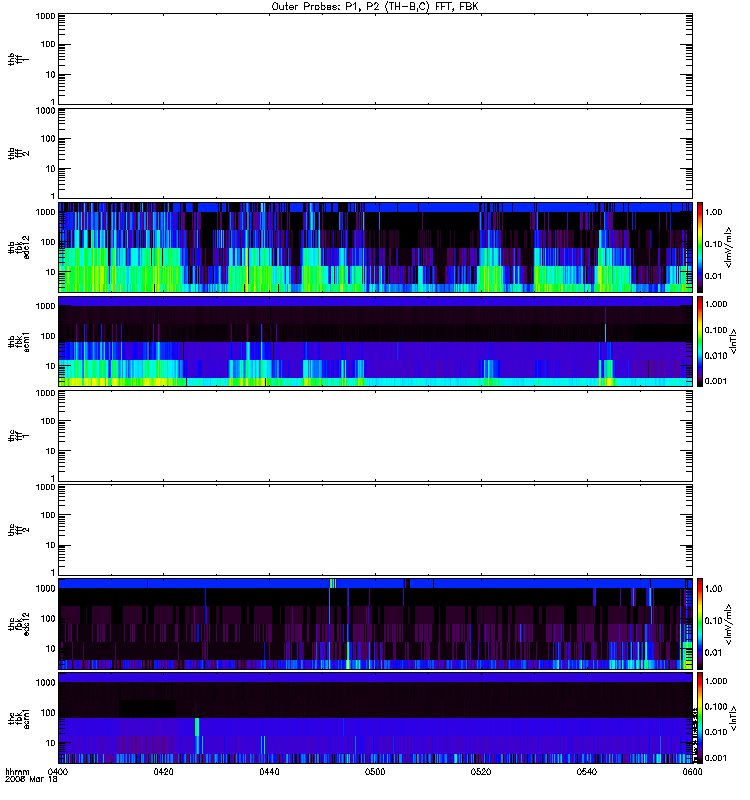The width and height of the screenshot is (750, 800).
Task: Click the 1000 y-axis tick of thc fbk edc12
Action: click(x=45, y=588)
